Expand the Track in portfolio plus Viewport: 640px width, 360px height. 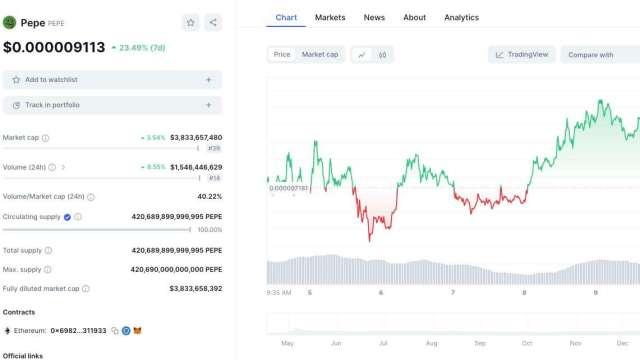[x=209, y=105]
